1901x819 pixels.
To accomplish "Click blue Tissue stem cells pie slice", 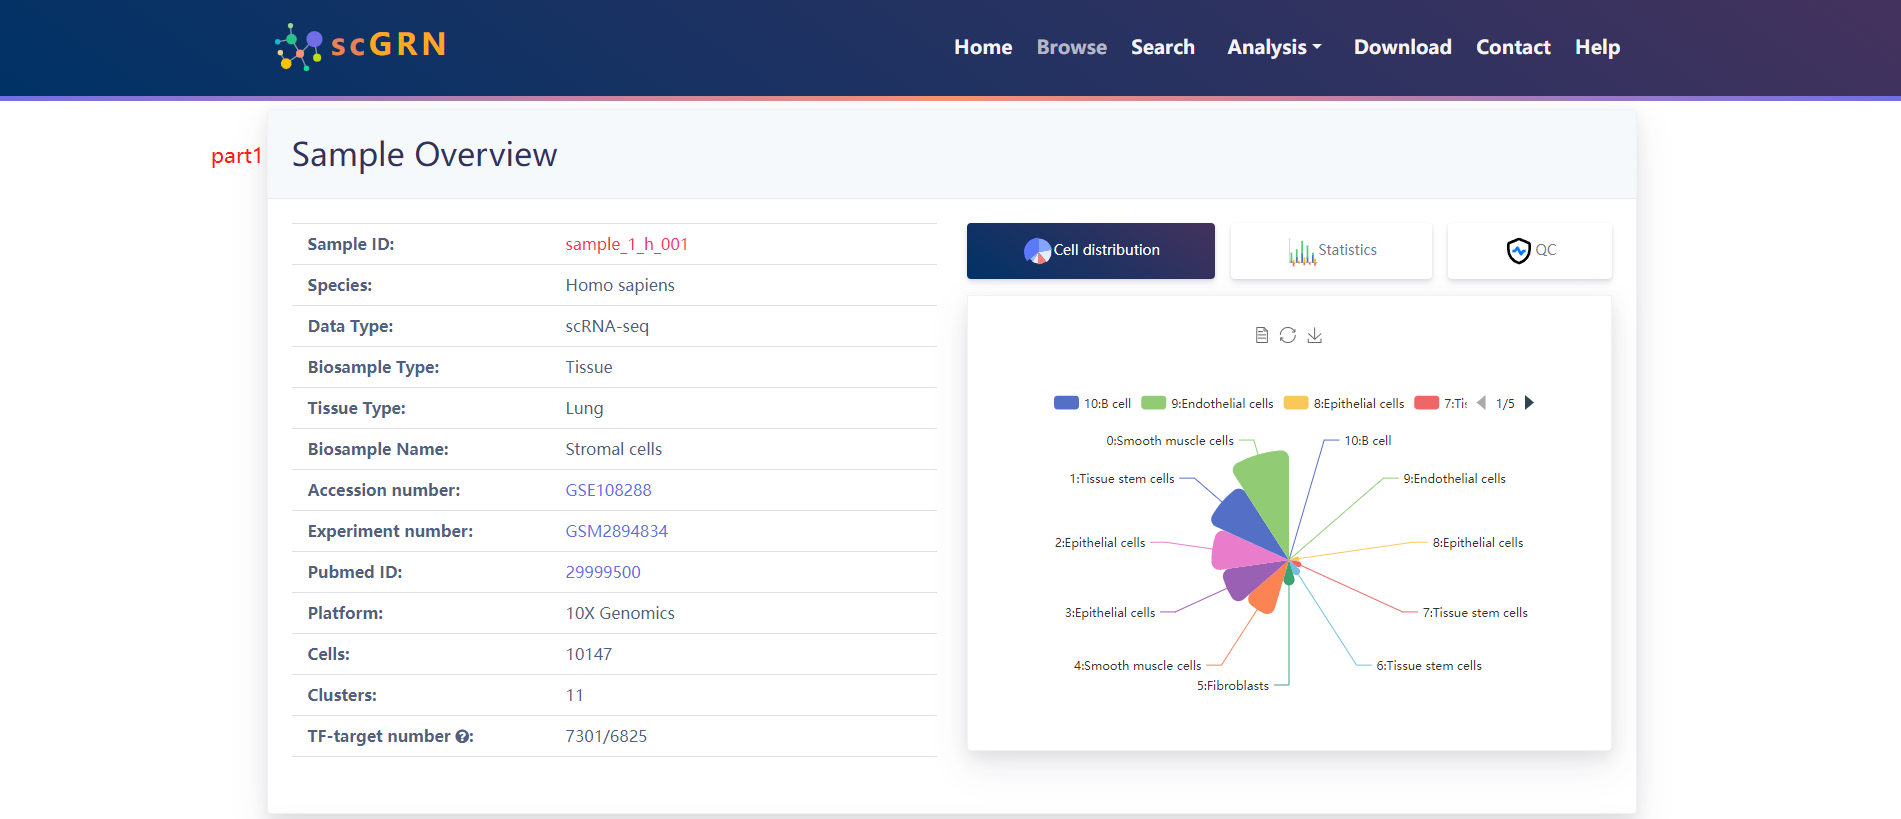I will pos(1242,517).
